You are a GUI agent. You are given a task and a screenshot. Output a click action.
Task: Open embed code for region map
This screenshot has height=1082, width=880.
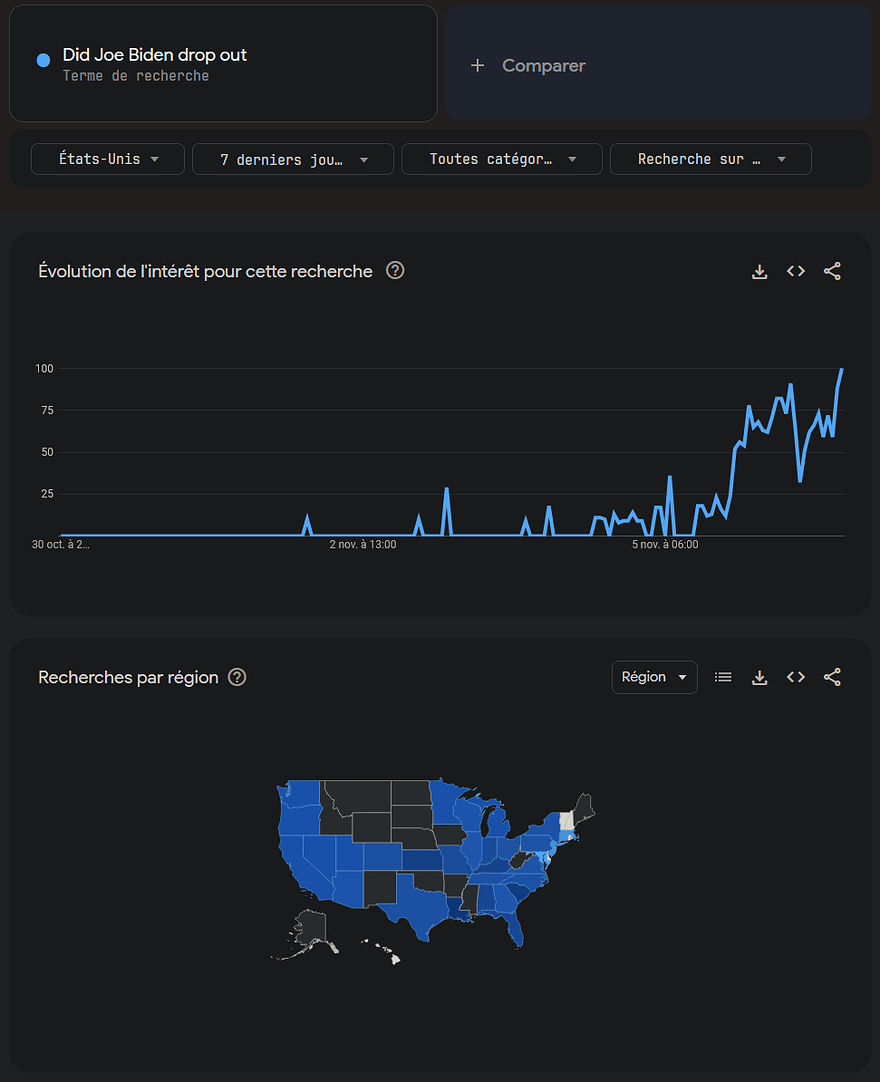point(796,677)
